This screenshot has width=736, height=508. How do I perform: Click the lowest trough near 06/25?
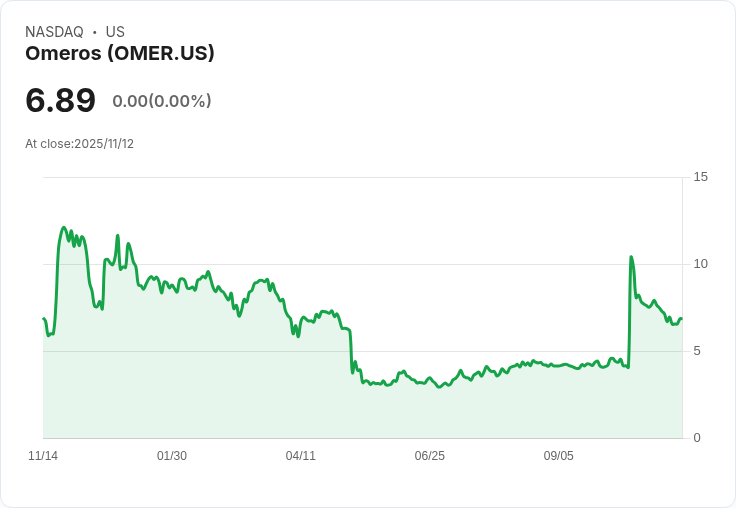[x=440, y=387]
